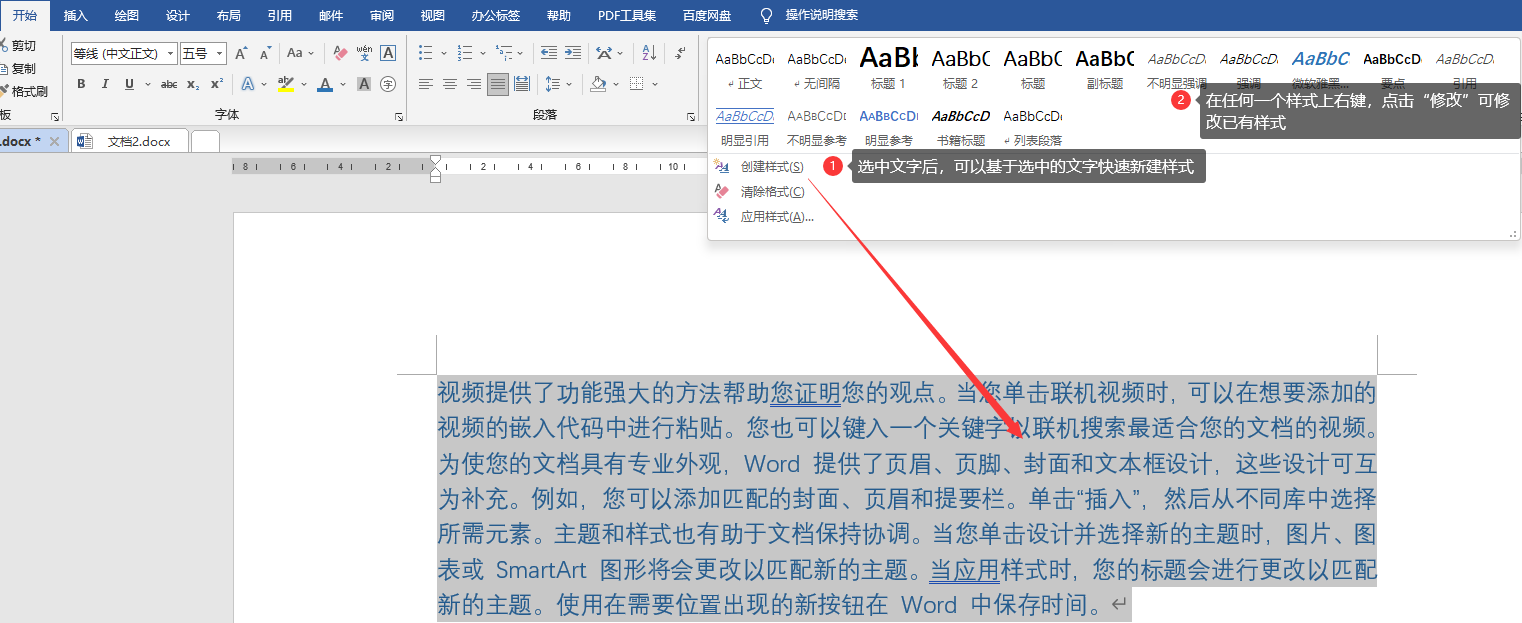Expand the bullet library arrow
The image size is (1522, 623).
click(x=444, y=54)
